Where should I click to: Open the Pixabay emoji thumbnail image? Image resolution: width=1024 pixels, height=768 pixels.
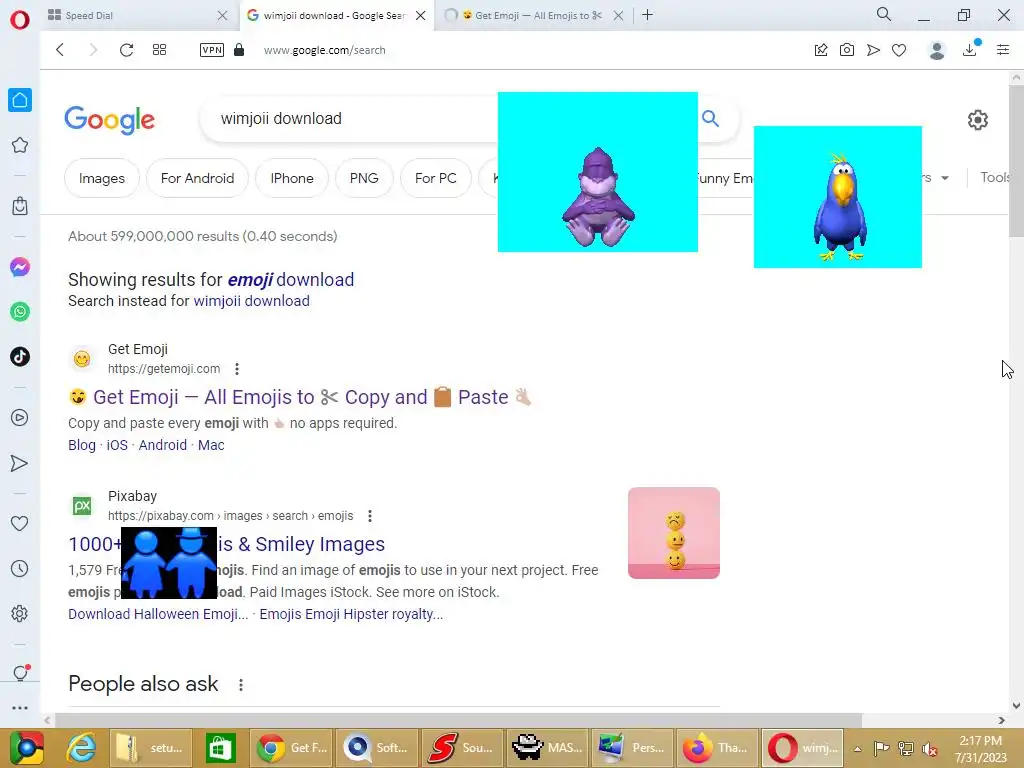(674, 533)
